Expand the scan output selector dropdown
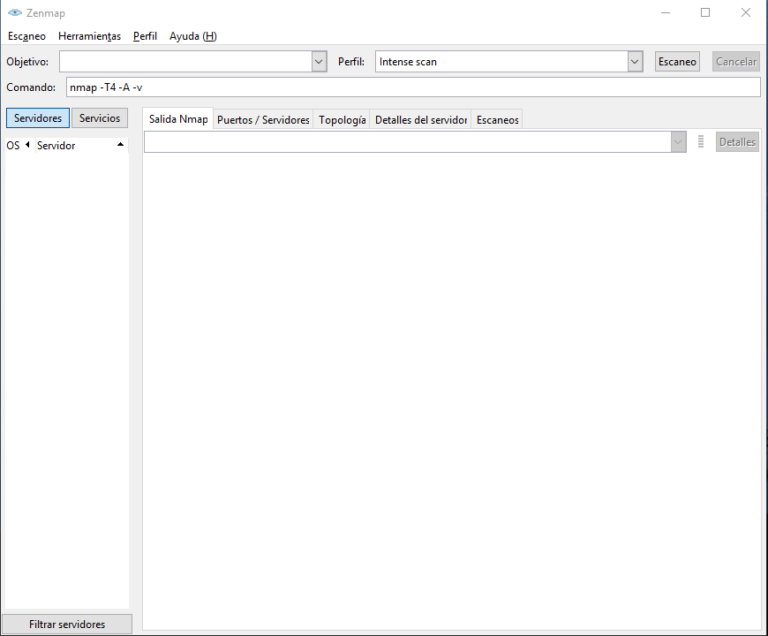 point(678,142)
